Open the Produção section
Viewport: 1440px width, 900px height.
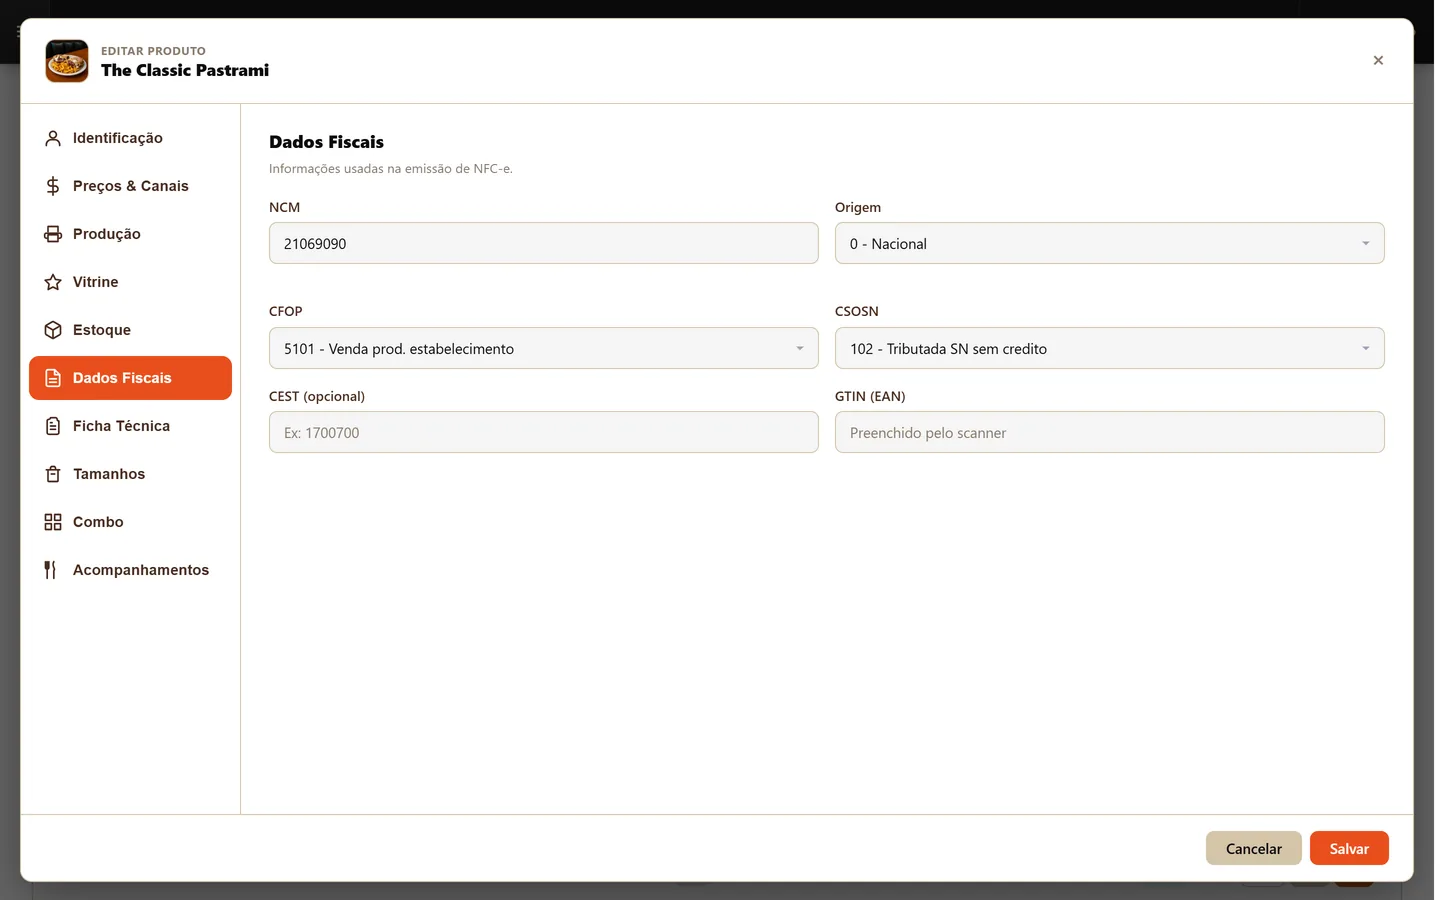click(130, 234)
